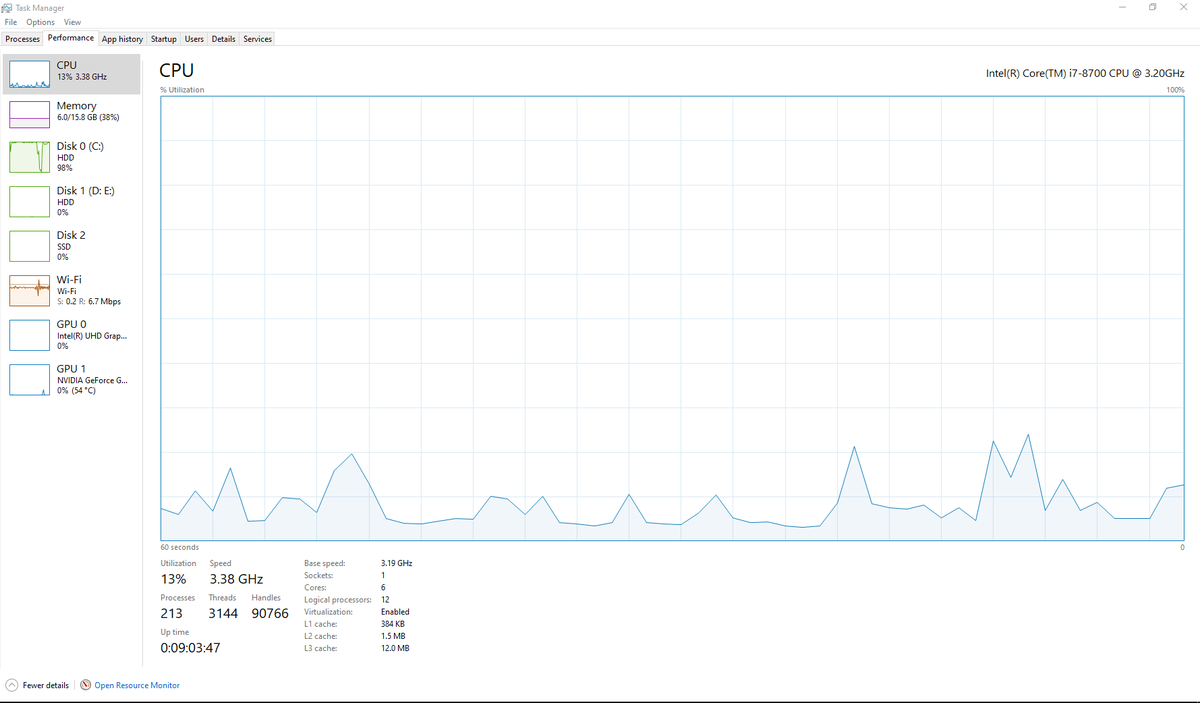Open the Details tab
Viewport: 1200px width, 703px height.
click(224, 39)
